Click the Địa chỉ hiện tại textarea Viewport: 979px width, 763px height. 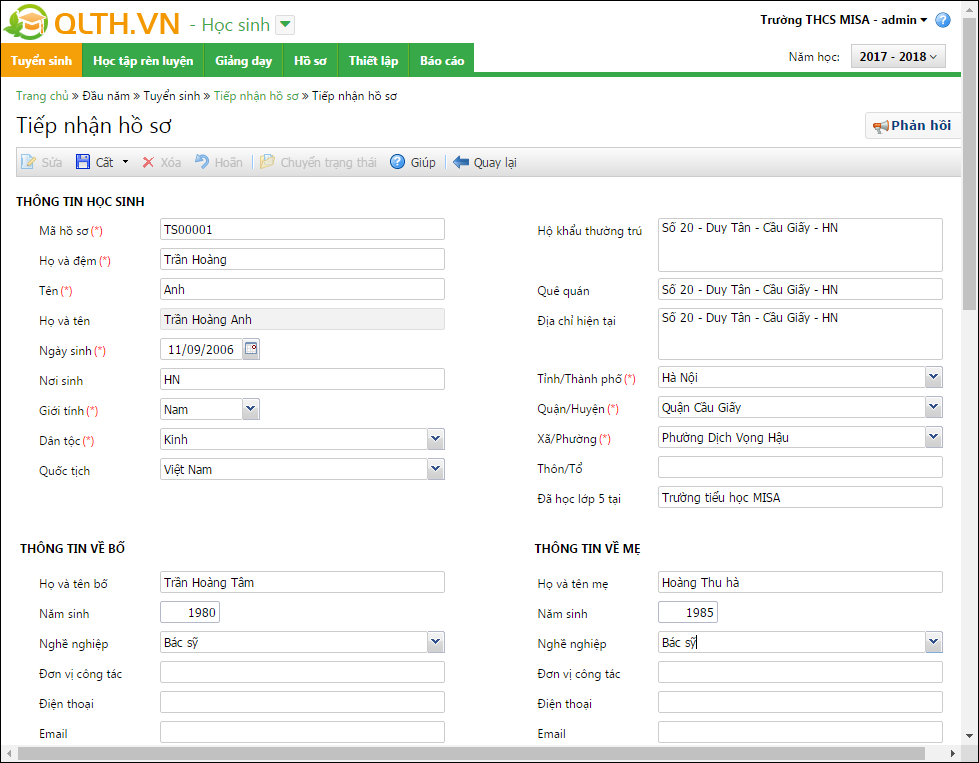click(x=800, y=334)
